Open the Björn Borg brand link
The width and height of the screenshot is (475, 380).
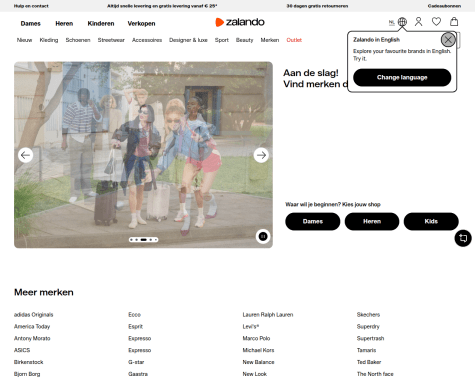(x=27, y=374)
